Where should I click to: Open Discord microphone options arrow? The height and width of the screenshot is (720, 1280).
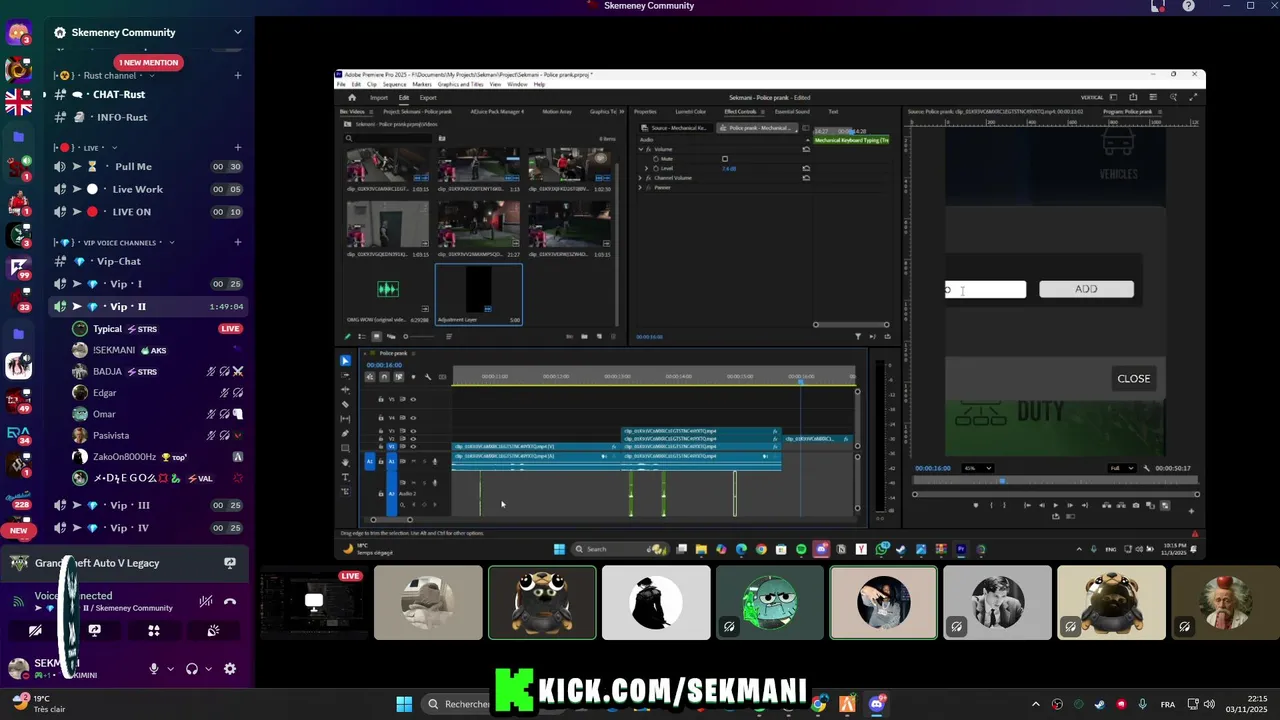click(171, 669)
